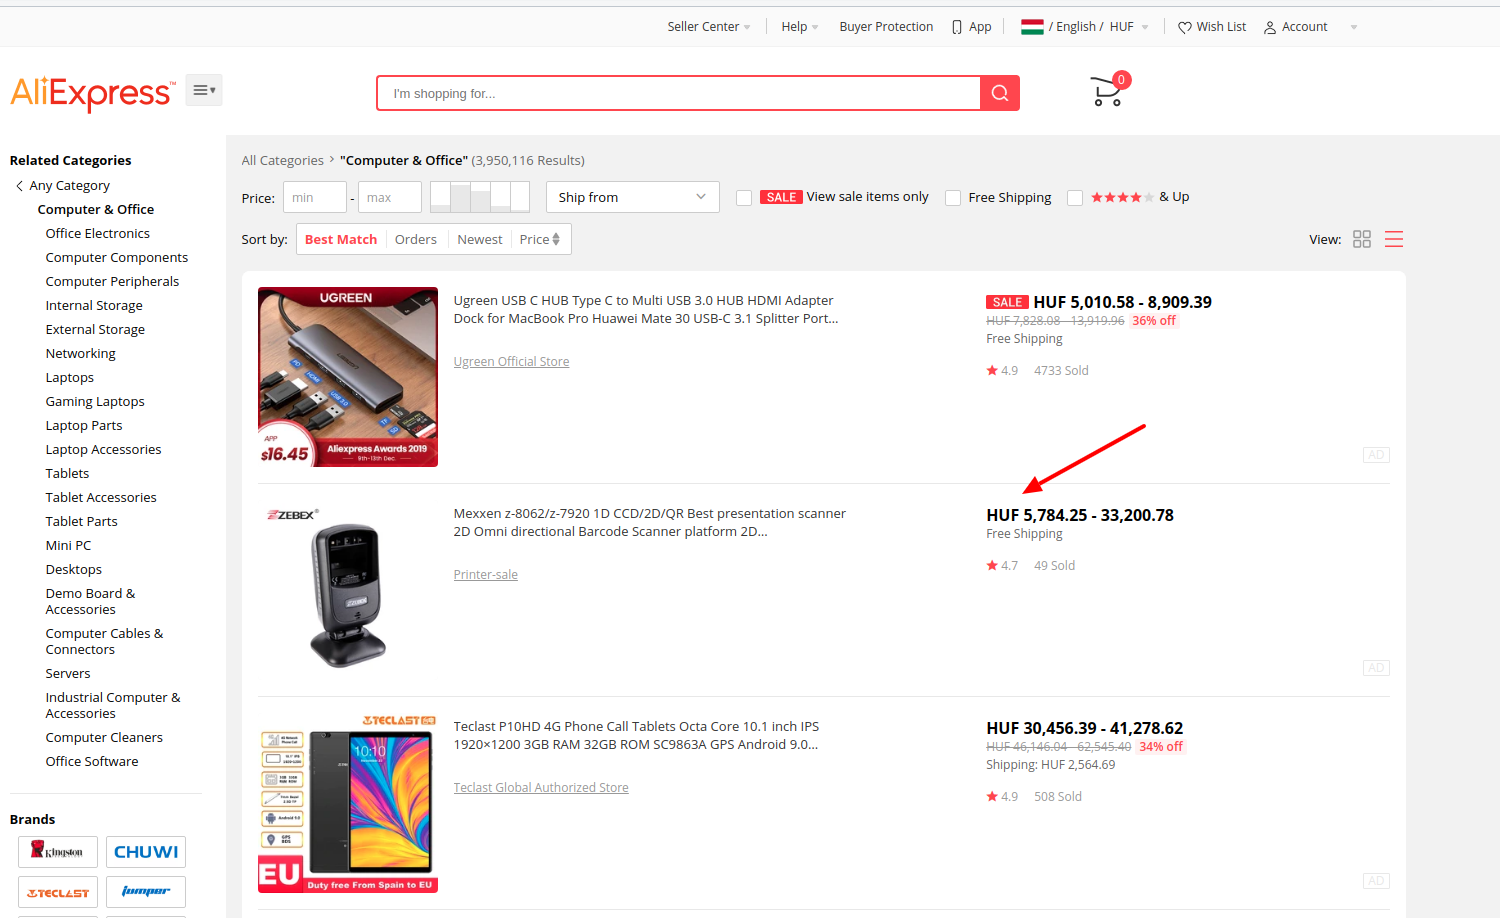The image size is (1500, 918).
Task: Select the Mini PC category
Action: [x=68, y=546]
